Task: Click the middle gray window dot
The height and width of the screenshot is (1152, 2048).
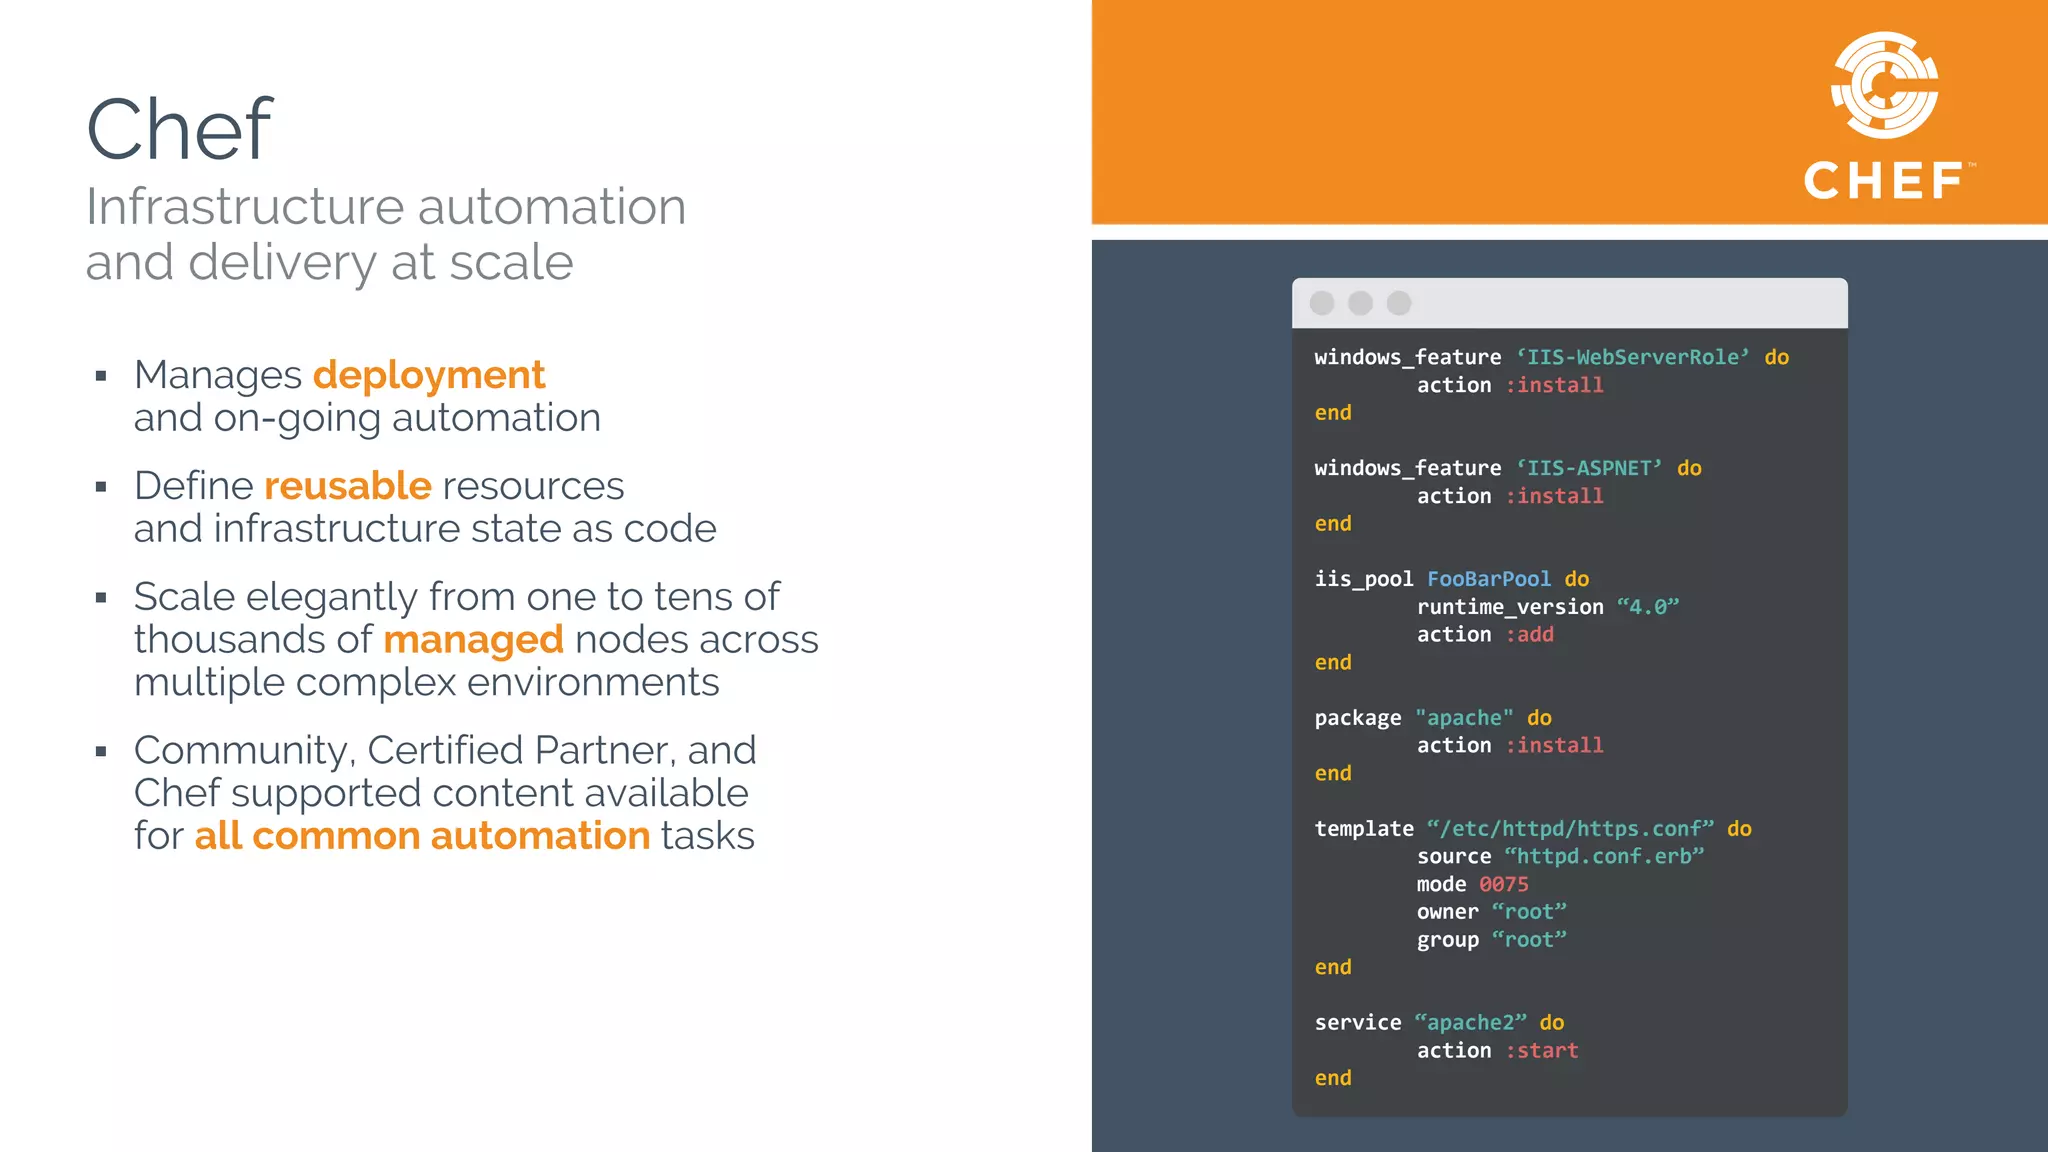Action: [x=1360, y=303]
